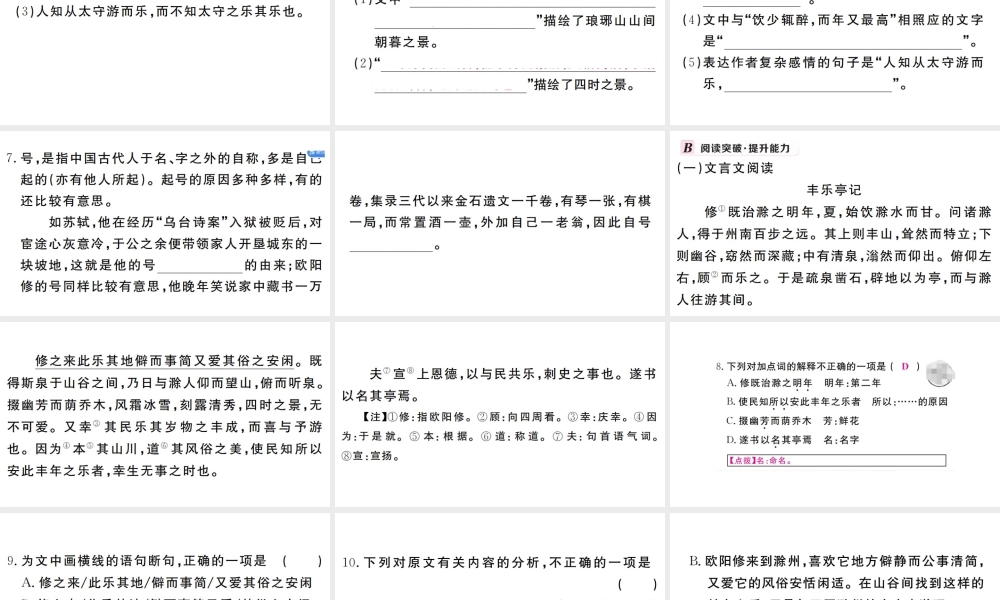Click option C. 掇幽芳而荫乔木

793,421
